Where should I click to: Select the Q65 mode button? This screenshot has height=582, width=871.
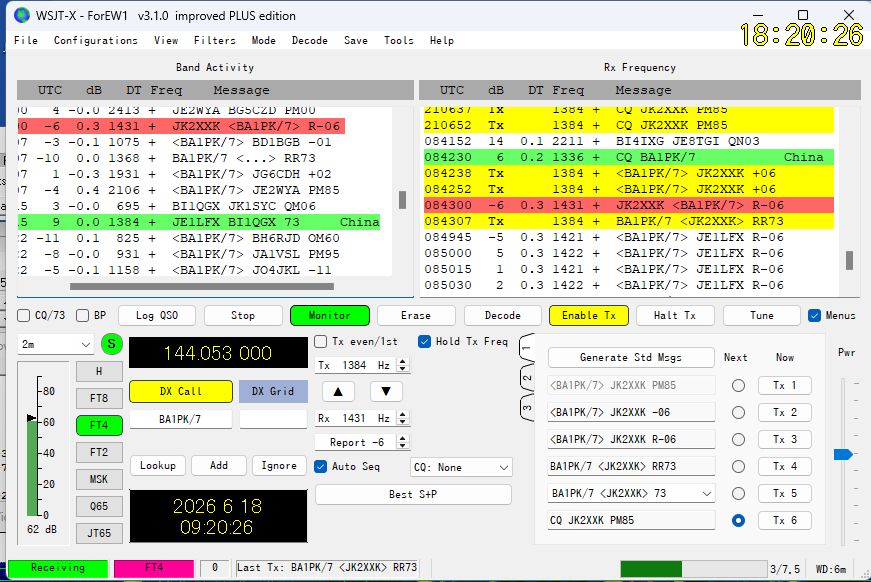click(99, 506)
